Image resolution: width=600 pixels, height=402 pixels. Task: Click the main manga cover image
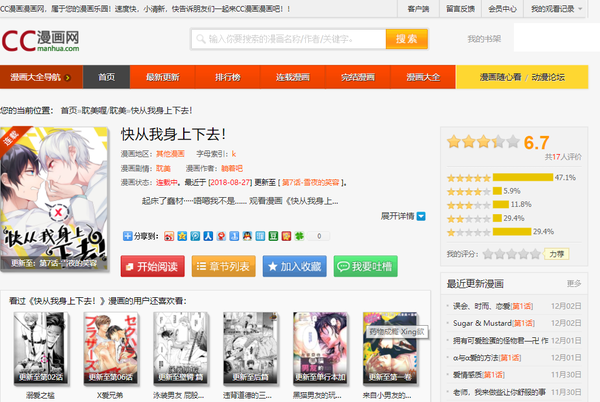(54, 199)
